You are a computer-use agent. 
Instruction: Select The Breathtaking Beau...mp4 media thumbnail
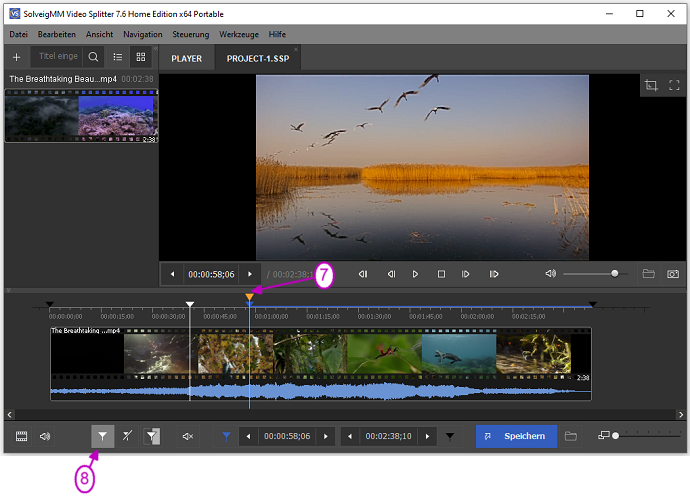pos(81,116)
